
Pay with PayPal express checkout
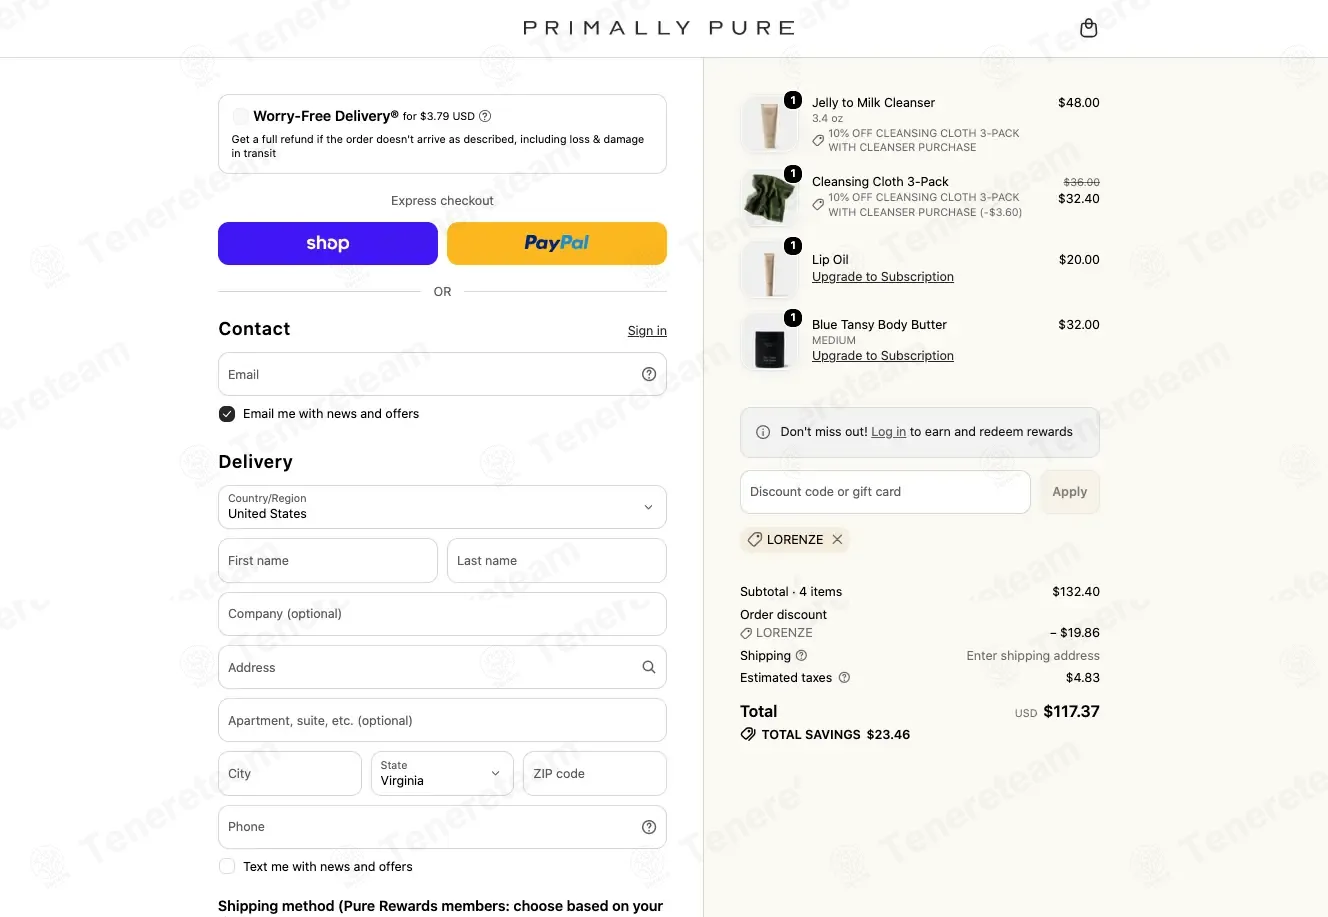tap(557, 243)
